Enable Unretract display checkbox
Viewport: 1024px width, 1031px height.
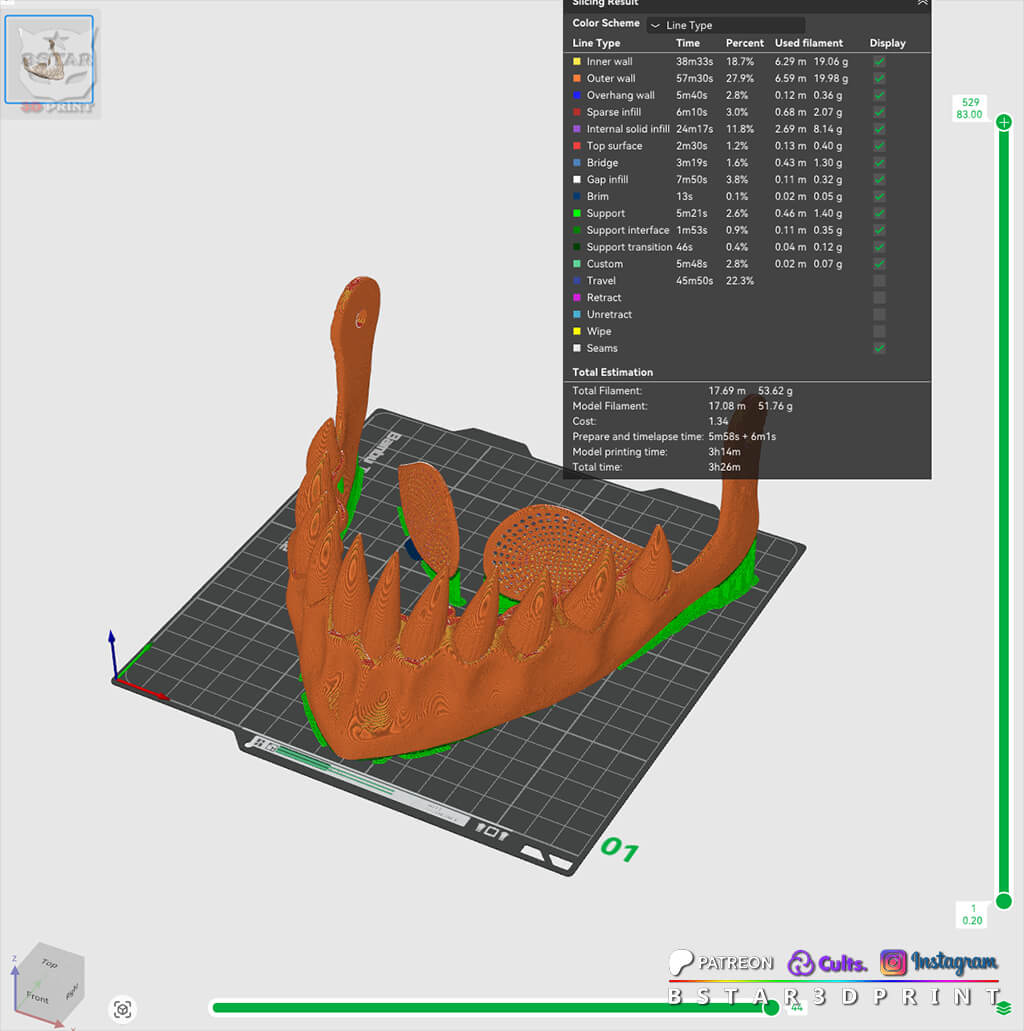(x=879, y=314)
